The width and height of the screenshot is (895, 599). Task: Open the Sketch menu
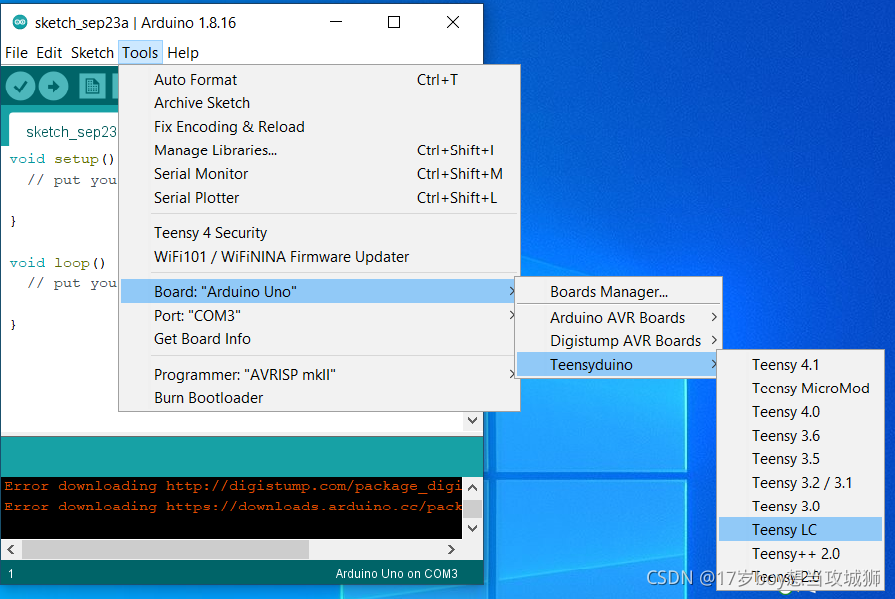tap(92, 53)
